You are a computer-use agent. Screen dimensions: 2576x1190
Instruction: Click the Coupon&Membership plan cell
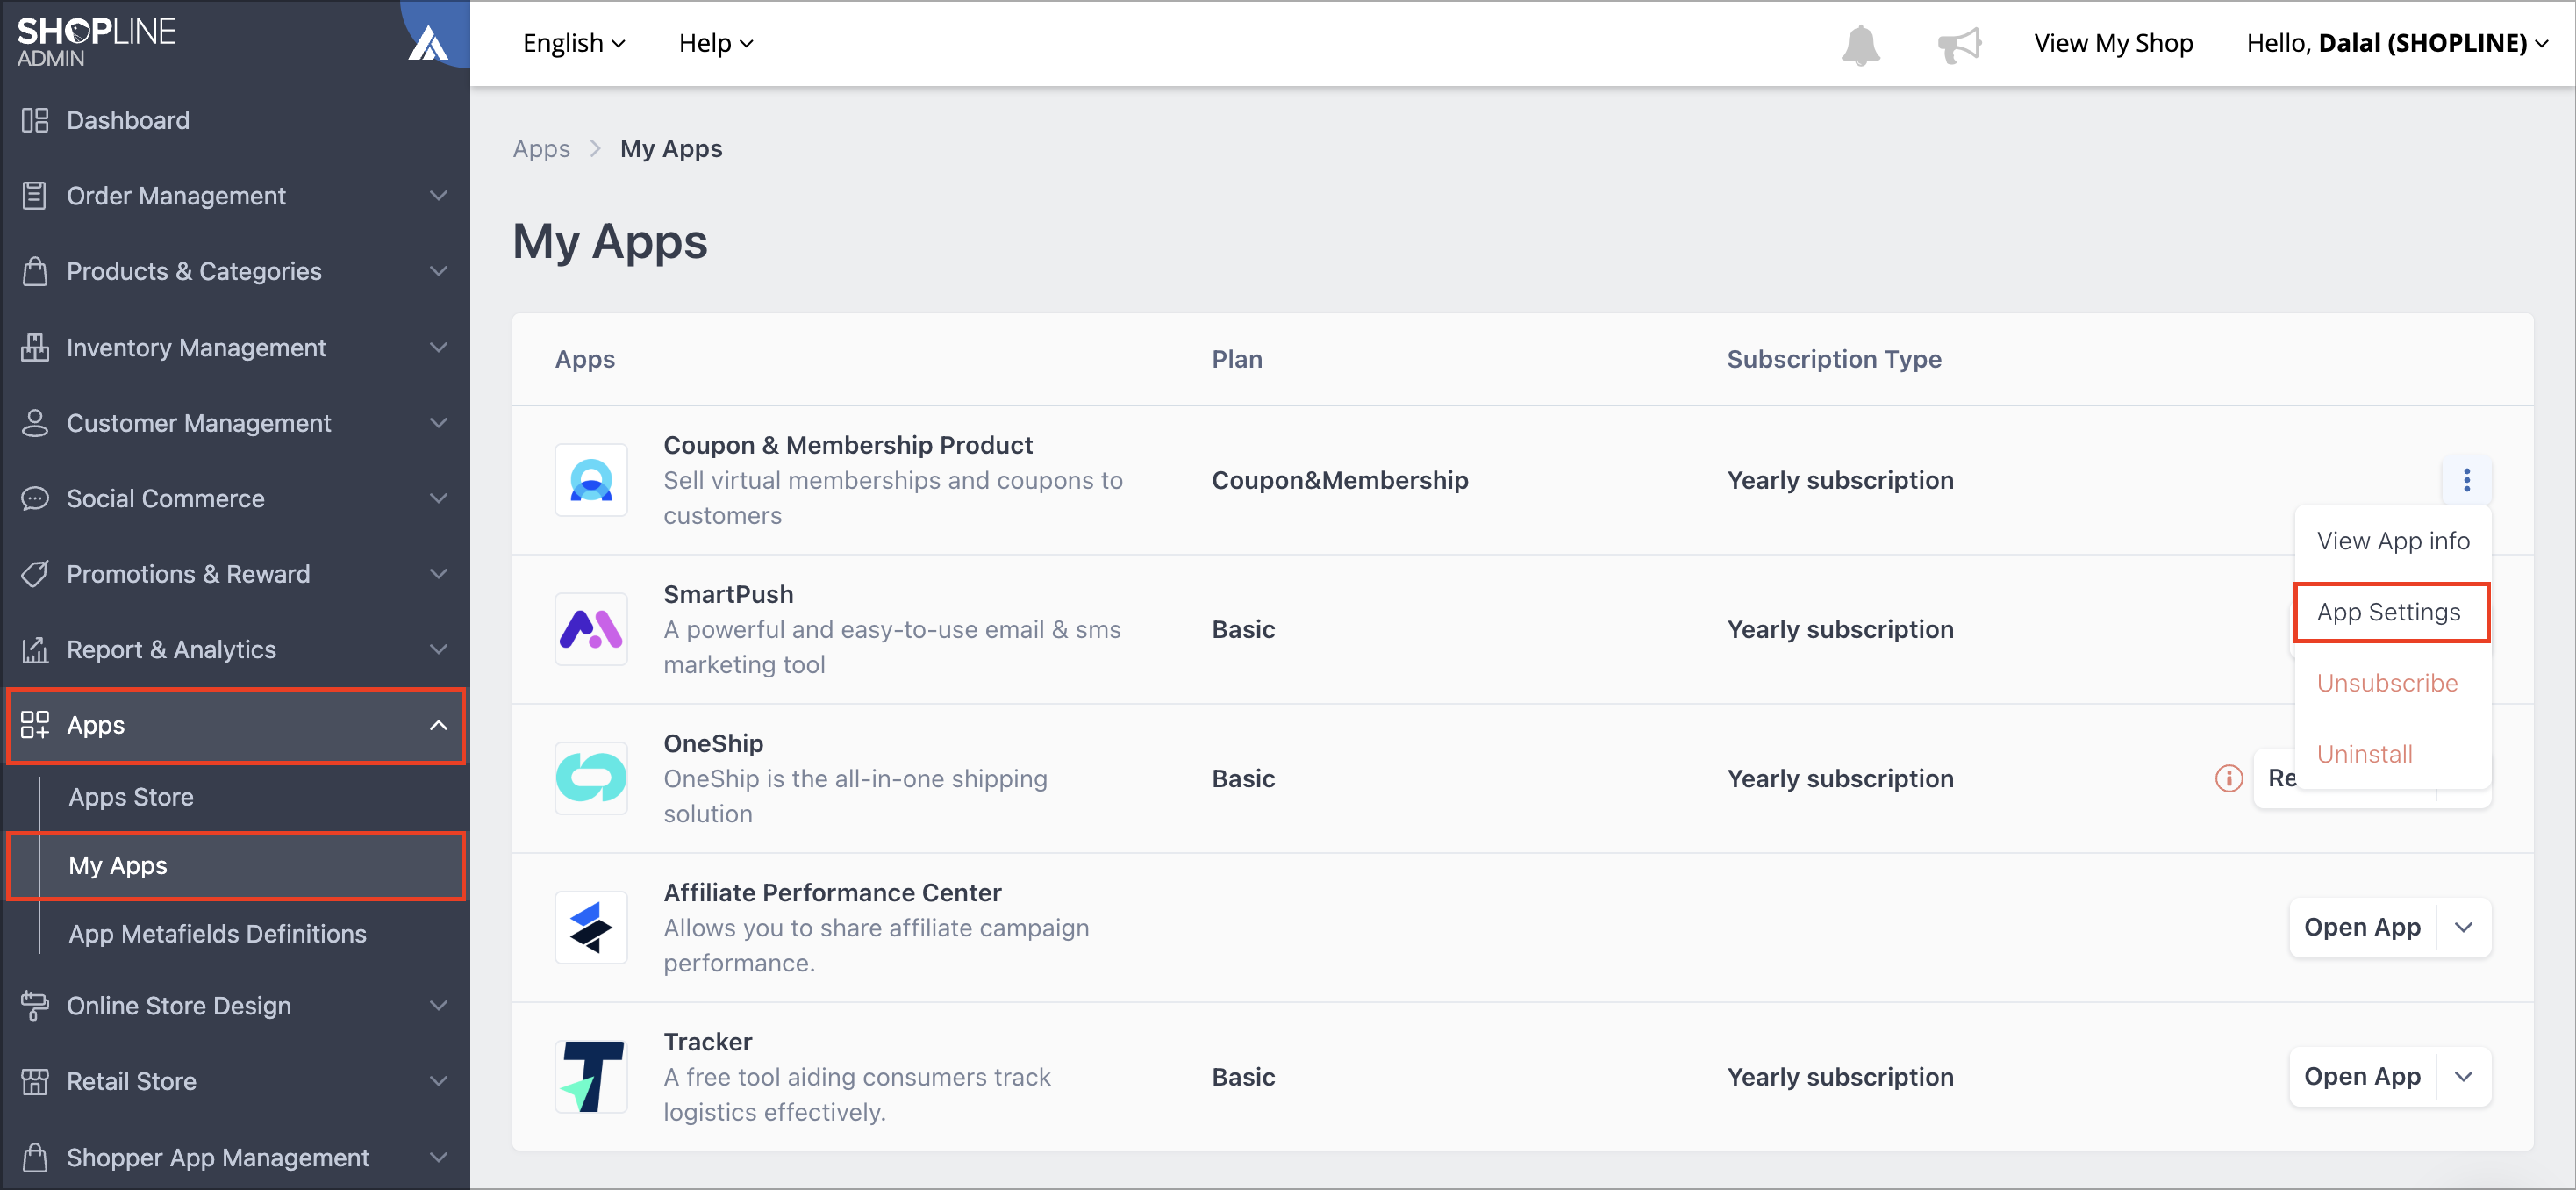tap(1340, 480)
